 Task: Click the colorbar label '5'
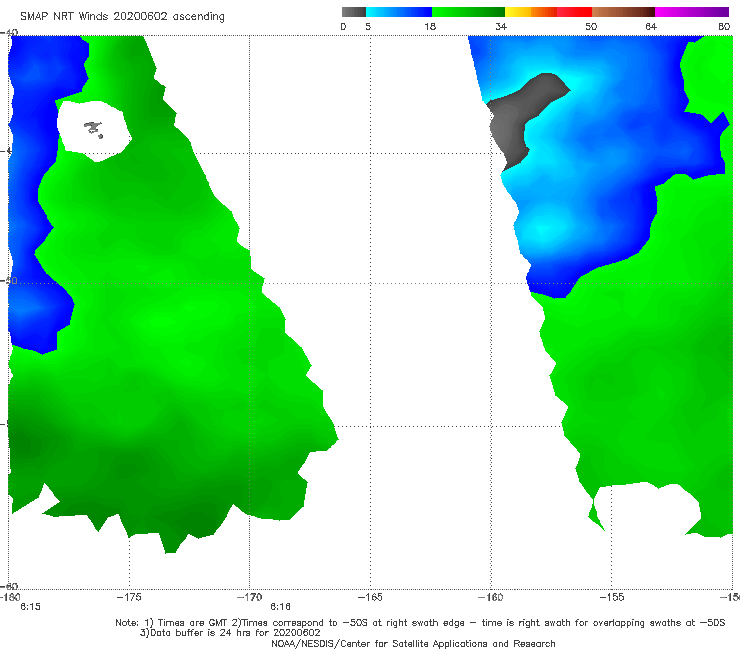click(368, 27)
